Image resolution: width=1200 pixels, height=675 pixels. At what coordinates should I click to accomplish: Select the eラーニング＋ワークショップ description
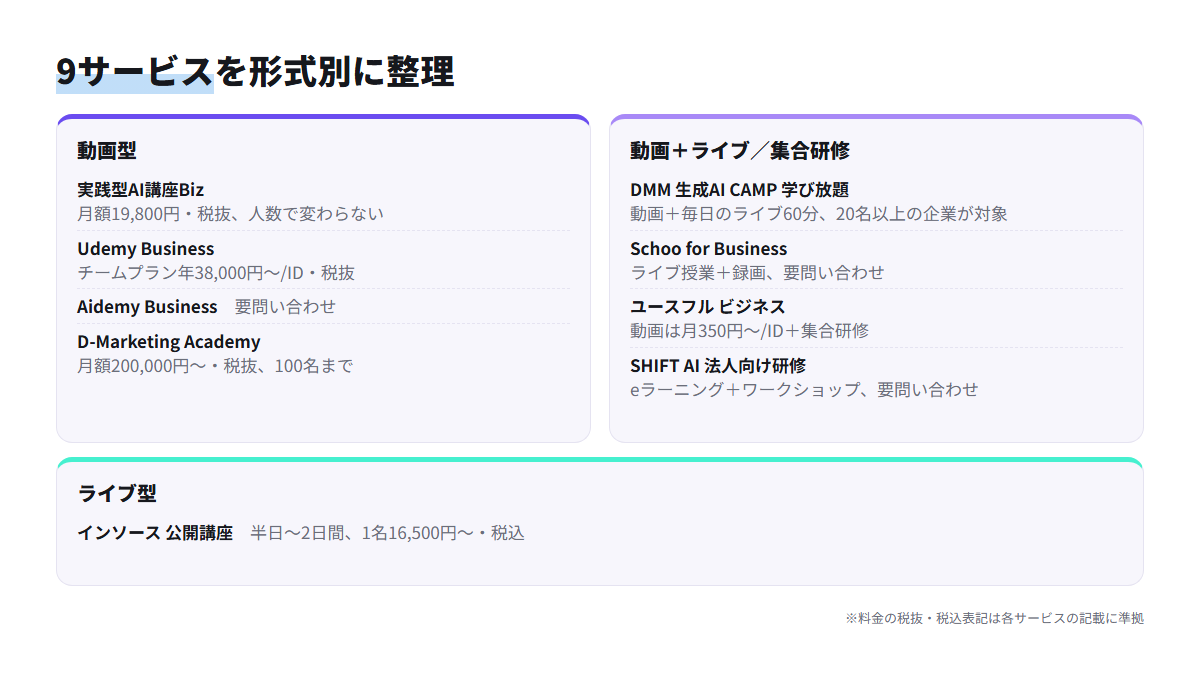pos(804,390)
